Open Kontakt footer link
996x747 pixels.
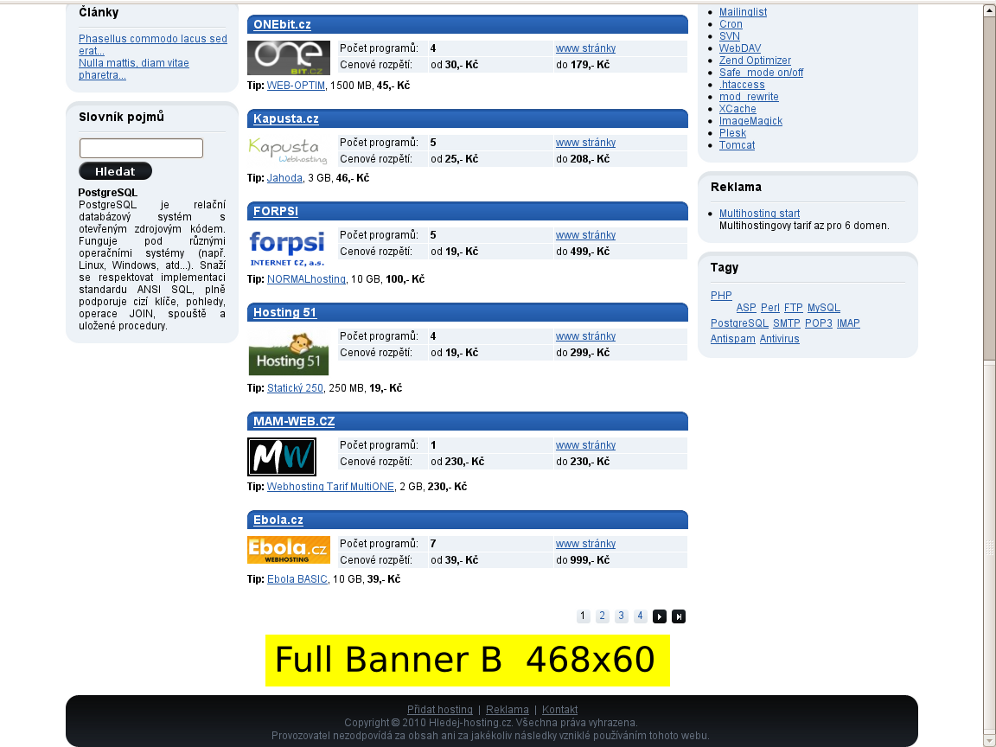click(560, 710)
